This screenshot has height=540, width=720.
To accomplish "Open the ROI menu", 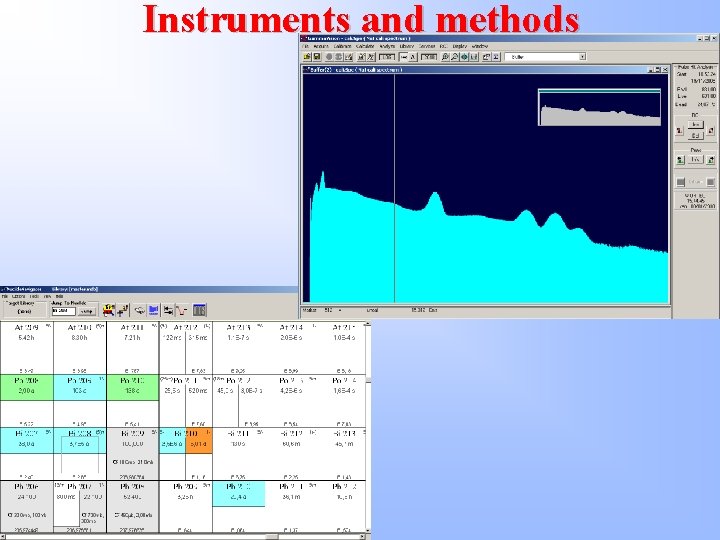I will point(443,46).
